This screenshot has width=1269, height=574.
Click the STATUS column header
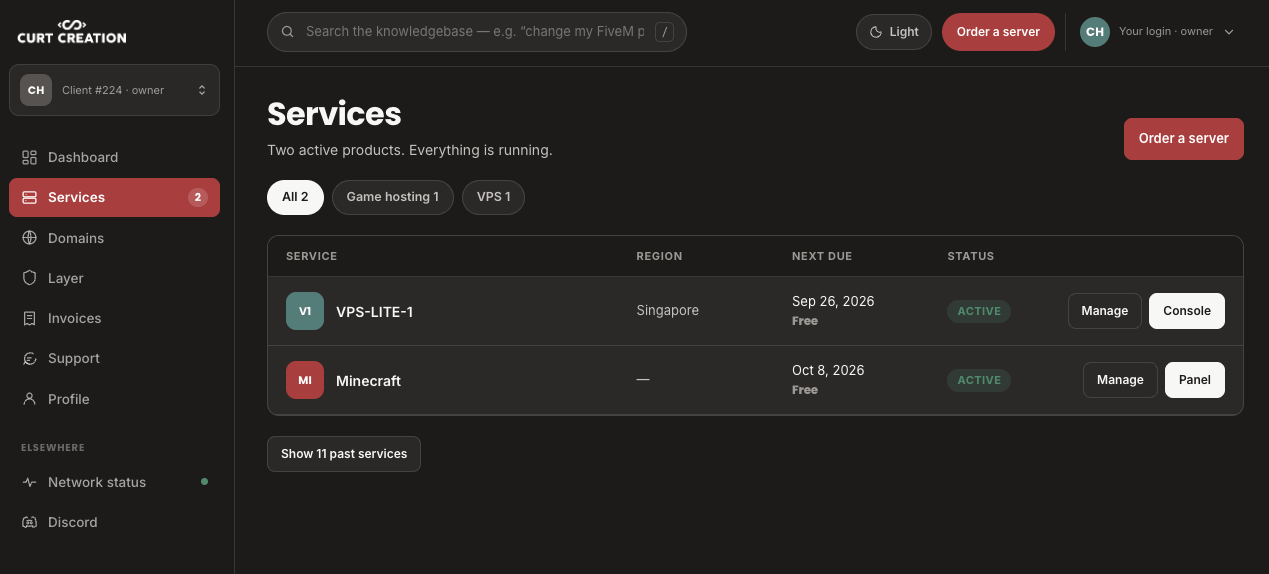970,256
